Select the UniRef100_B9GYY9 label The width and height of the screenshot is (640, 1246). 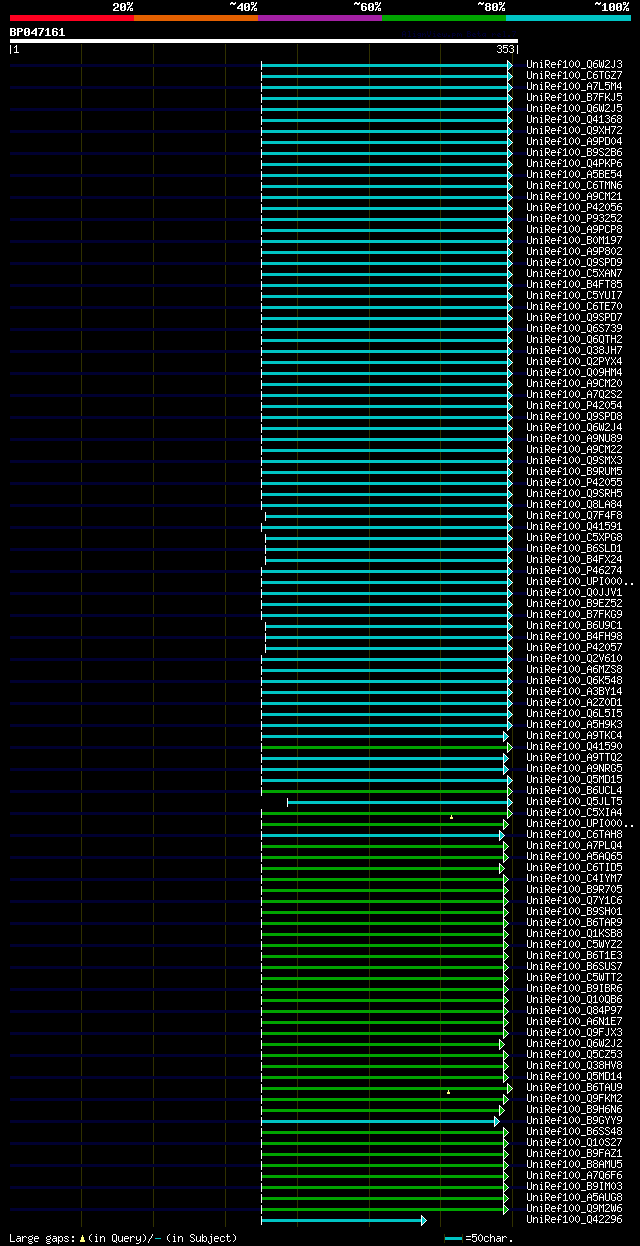click(x=574, y=1120)
